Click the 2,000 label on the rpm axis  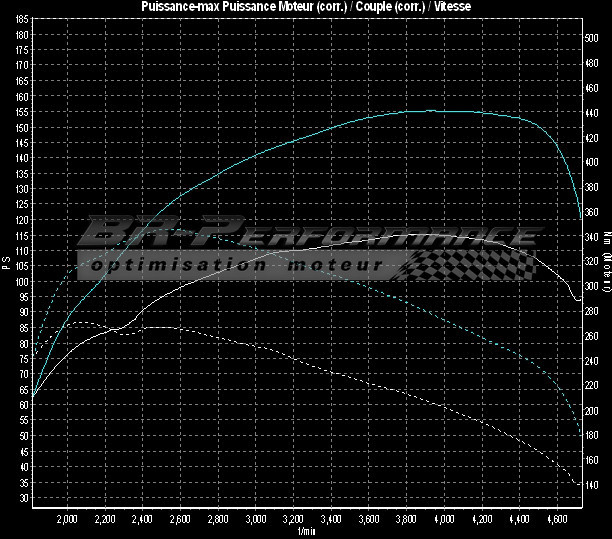point(68,520)
